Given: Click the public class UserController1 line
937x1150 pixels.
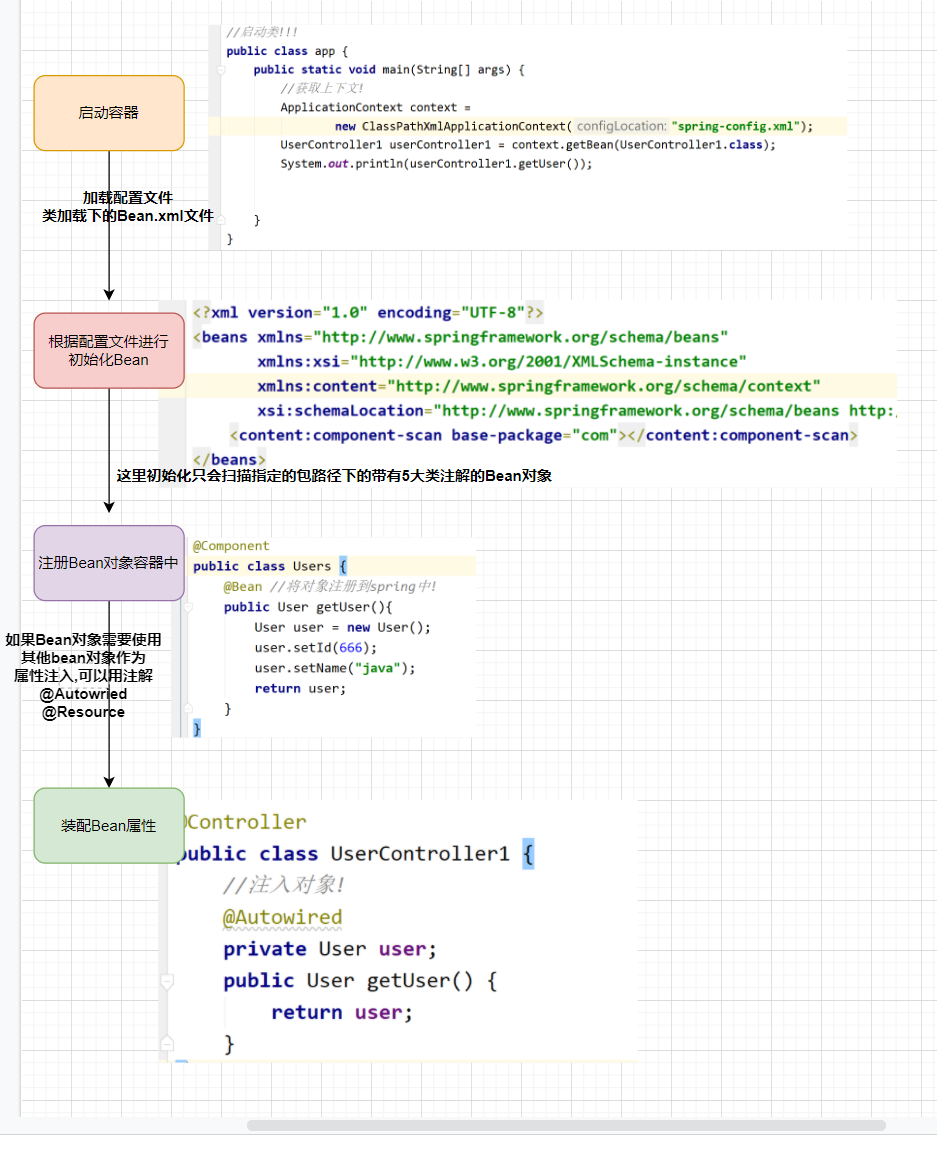Looking at the screenshot, I should (355, 854).
